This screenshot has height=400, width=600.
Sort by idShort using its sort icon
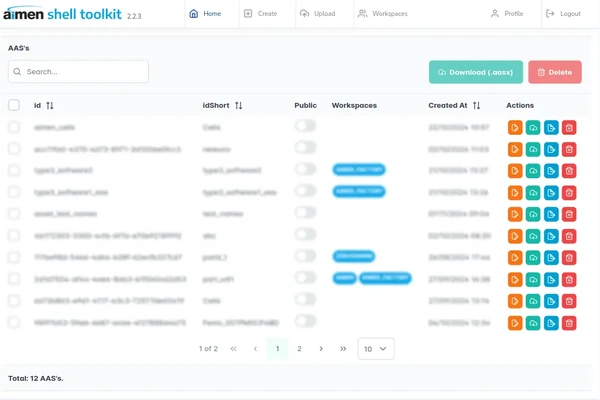coord(238,105)
